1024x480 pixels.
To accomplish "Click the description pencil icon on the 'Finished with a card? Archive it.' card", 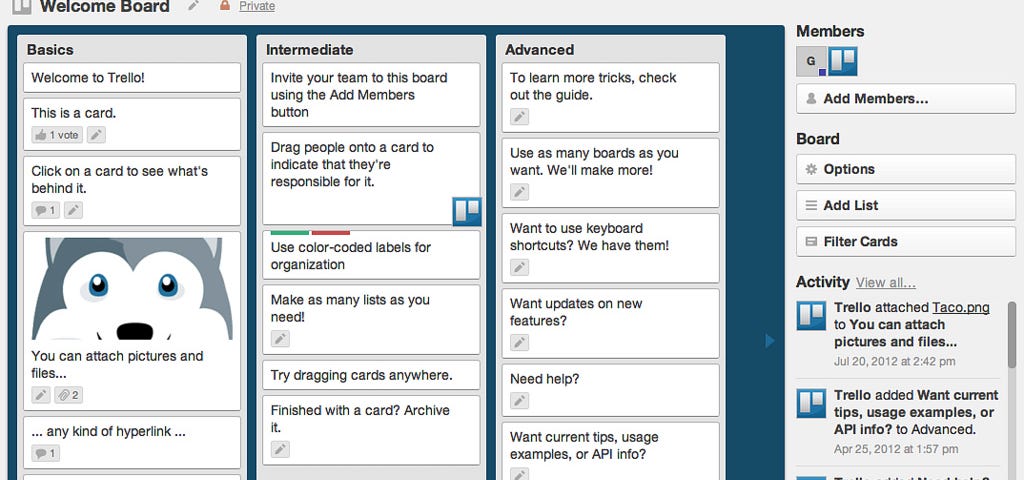I will [280, 449].
